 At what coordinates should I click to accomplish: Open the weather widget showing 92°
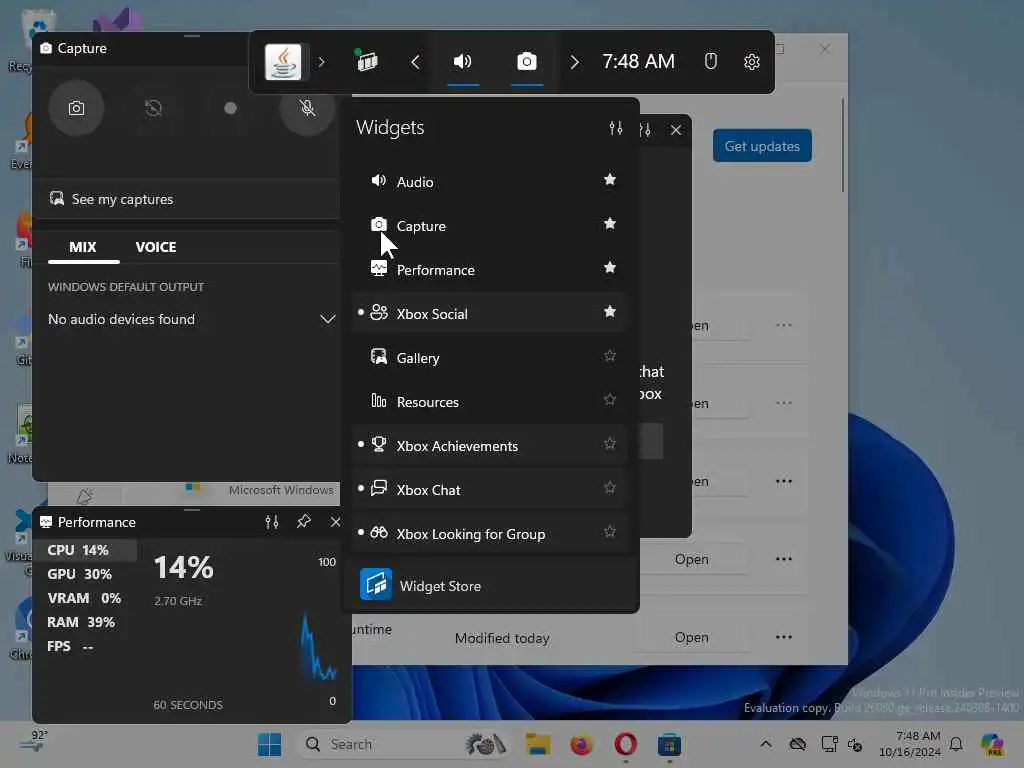(33, 743)
